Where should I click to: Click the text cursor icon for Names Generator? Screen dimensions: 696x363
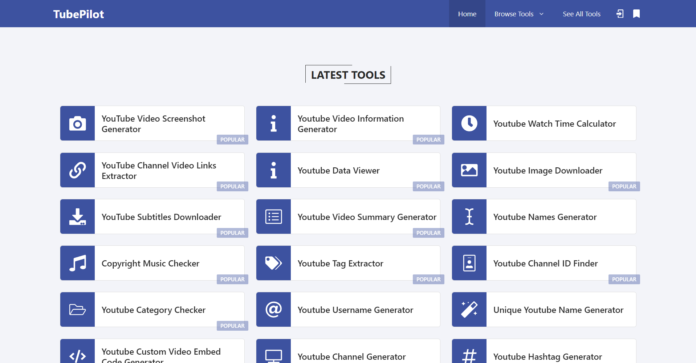[469, 217]
